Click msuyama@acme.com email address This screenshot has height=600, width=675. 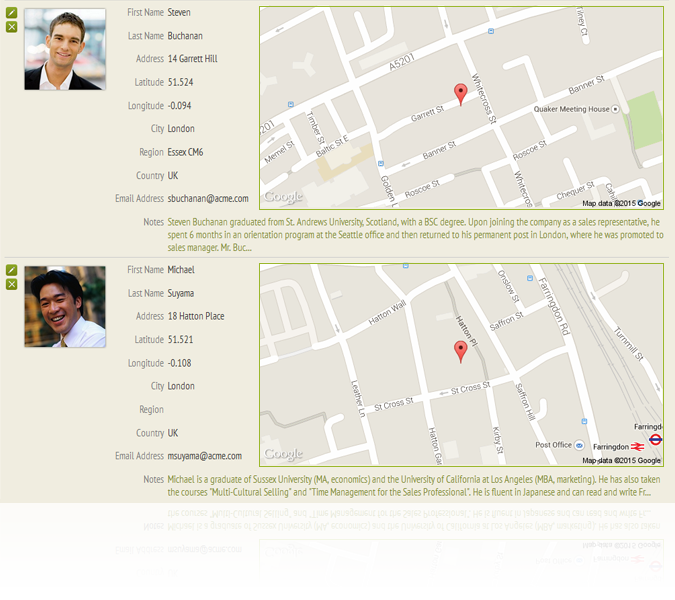tap(204, 456)
